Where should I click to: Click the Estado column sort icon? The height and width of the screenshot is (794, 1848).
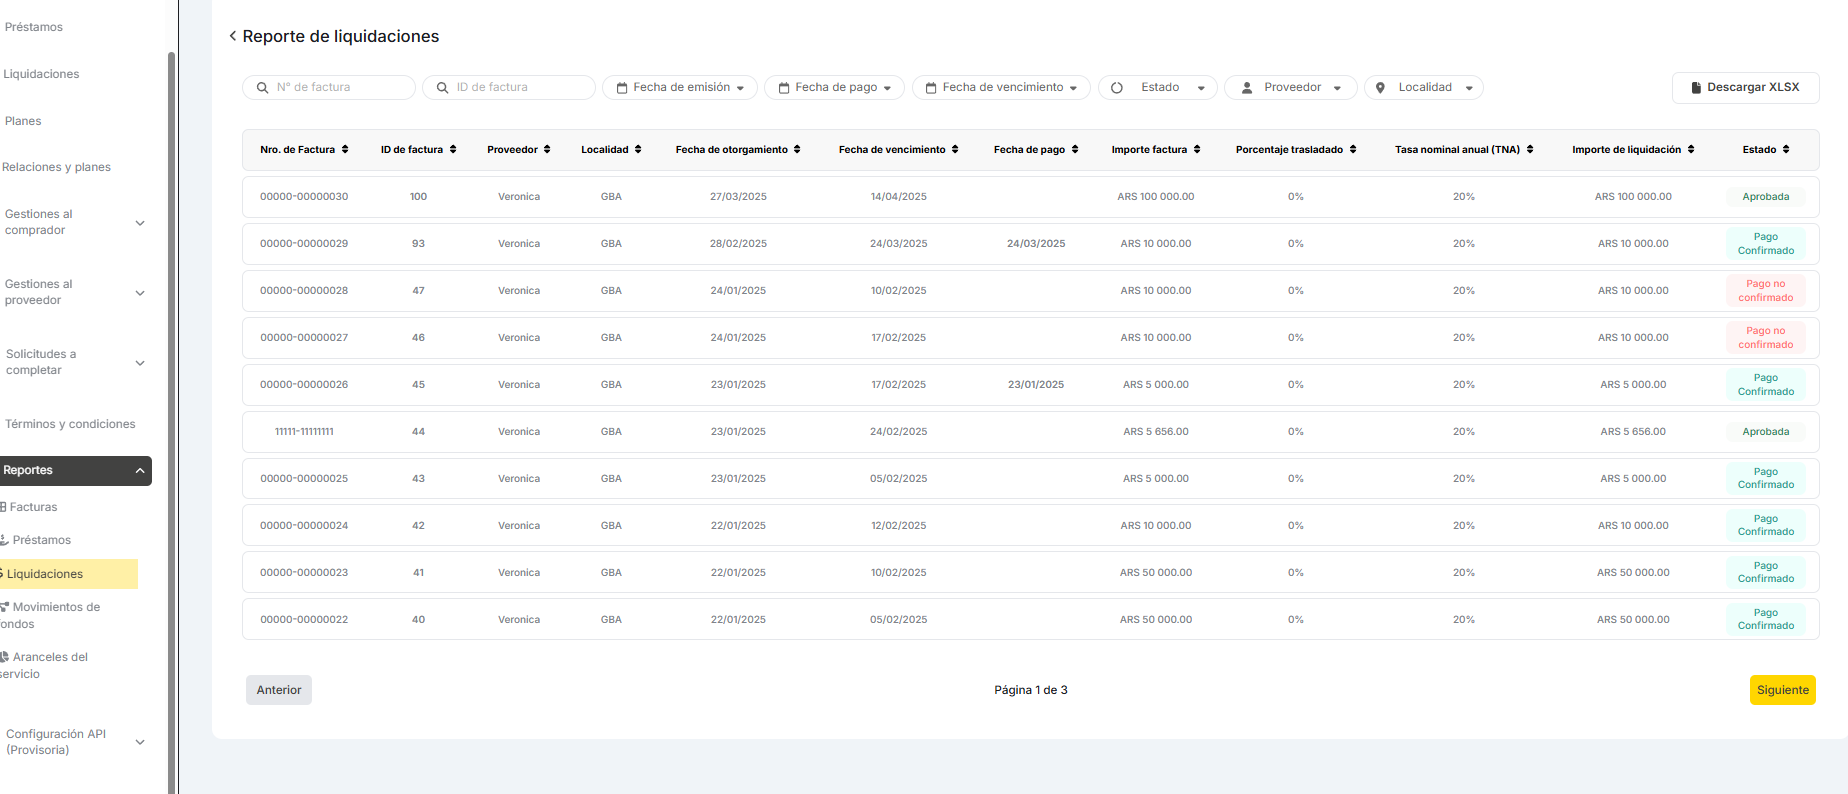point(1786,150)
